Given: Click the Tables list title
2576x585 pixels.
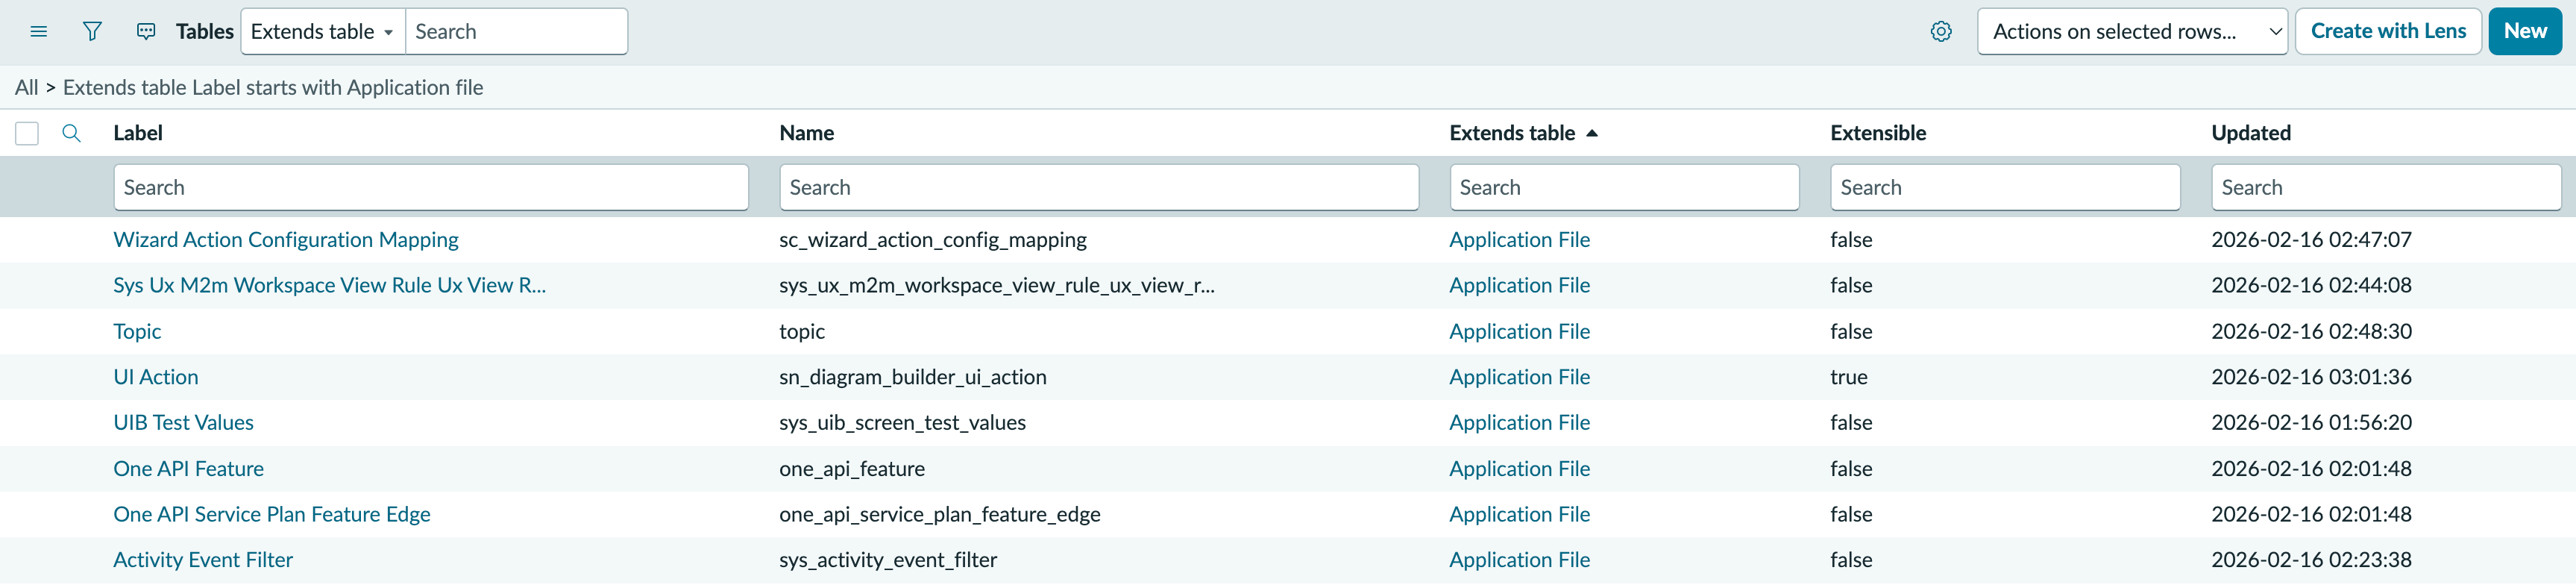Looking at the screenshot, I should [x=204, y=32].
